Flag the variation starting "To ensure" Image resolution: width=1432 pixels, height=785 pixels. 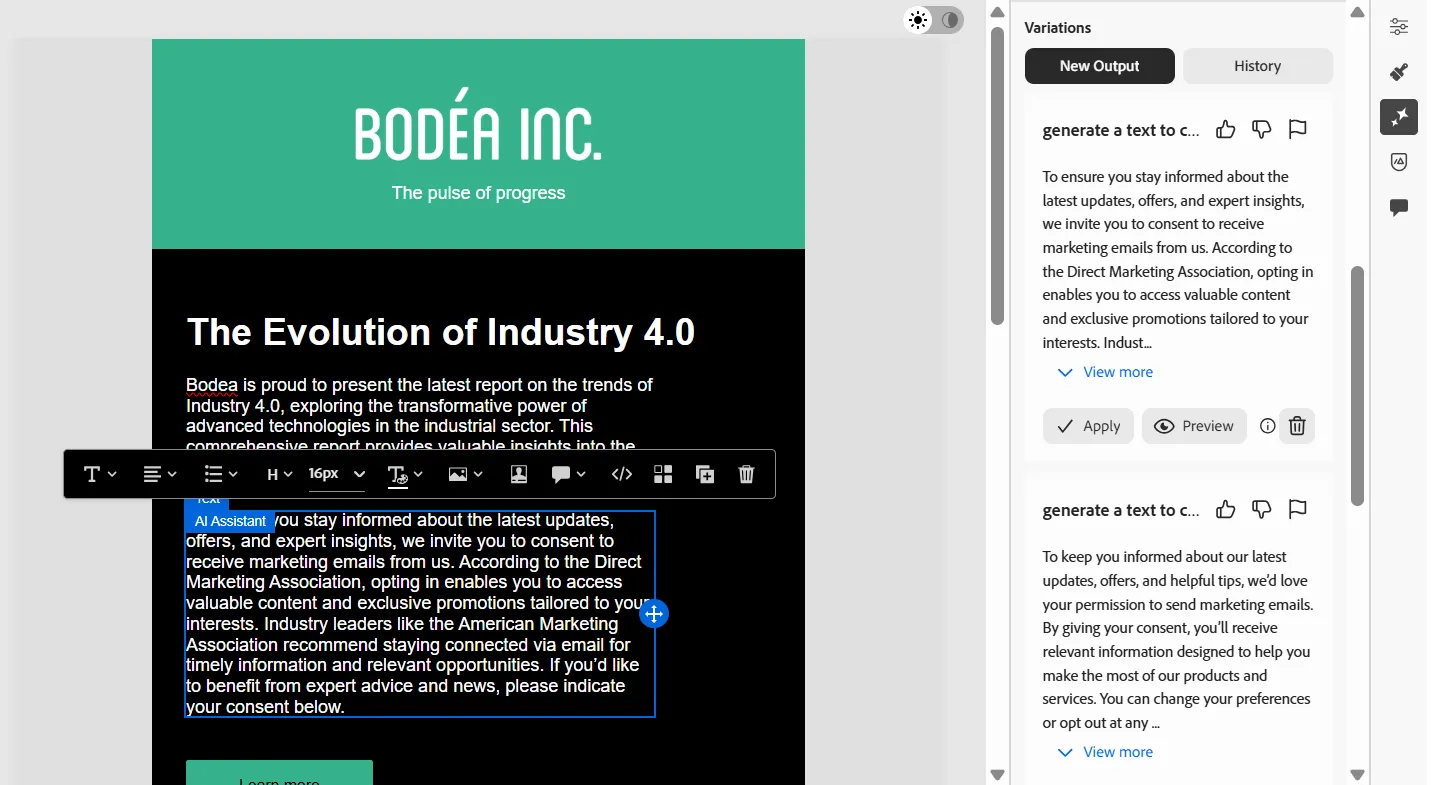coord(1297,129)
